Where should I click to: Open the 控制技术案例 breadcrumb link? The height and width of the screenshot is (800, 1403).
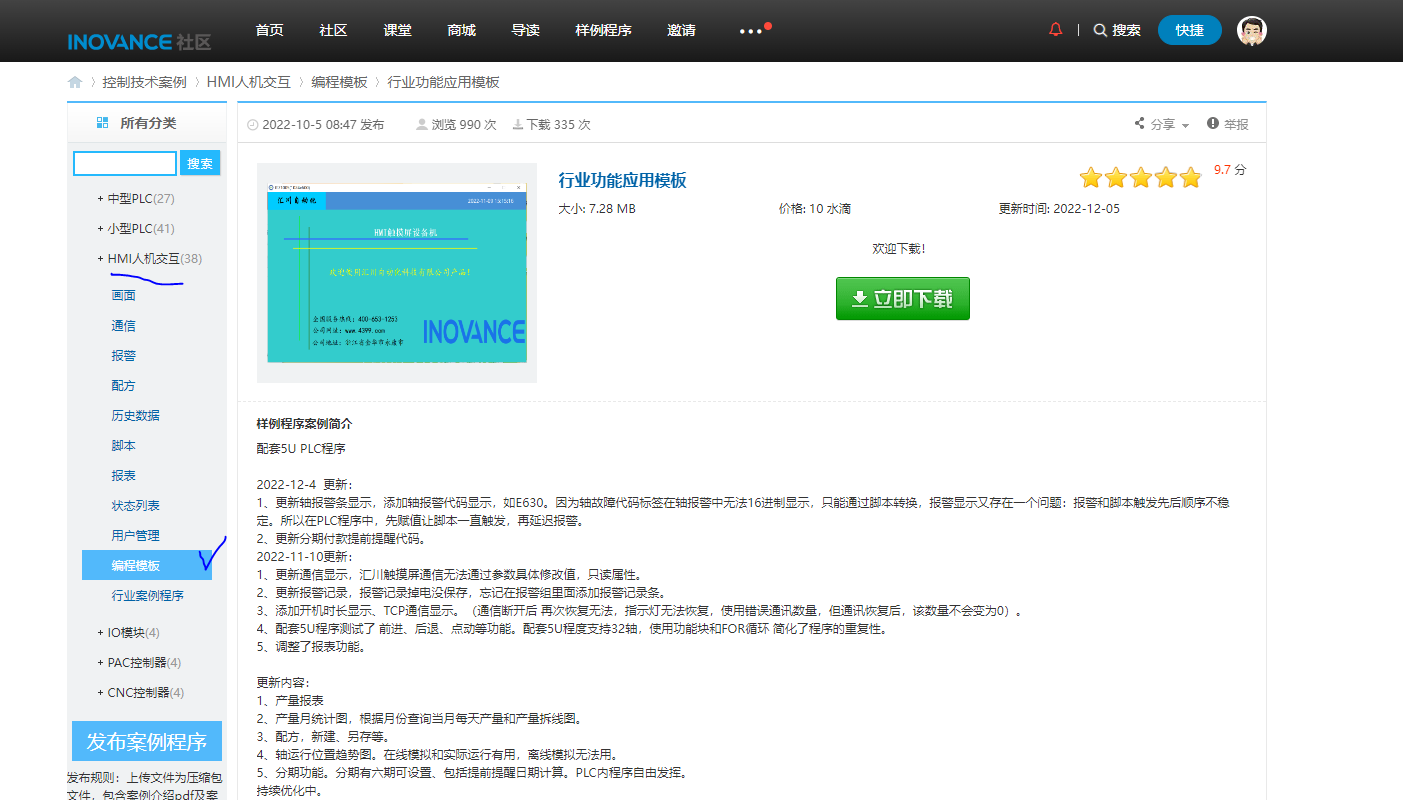tap(144, 82)
